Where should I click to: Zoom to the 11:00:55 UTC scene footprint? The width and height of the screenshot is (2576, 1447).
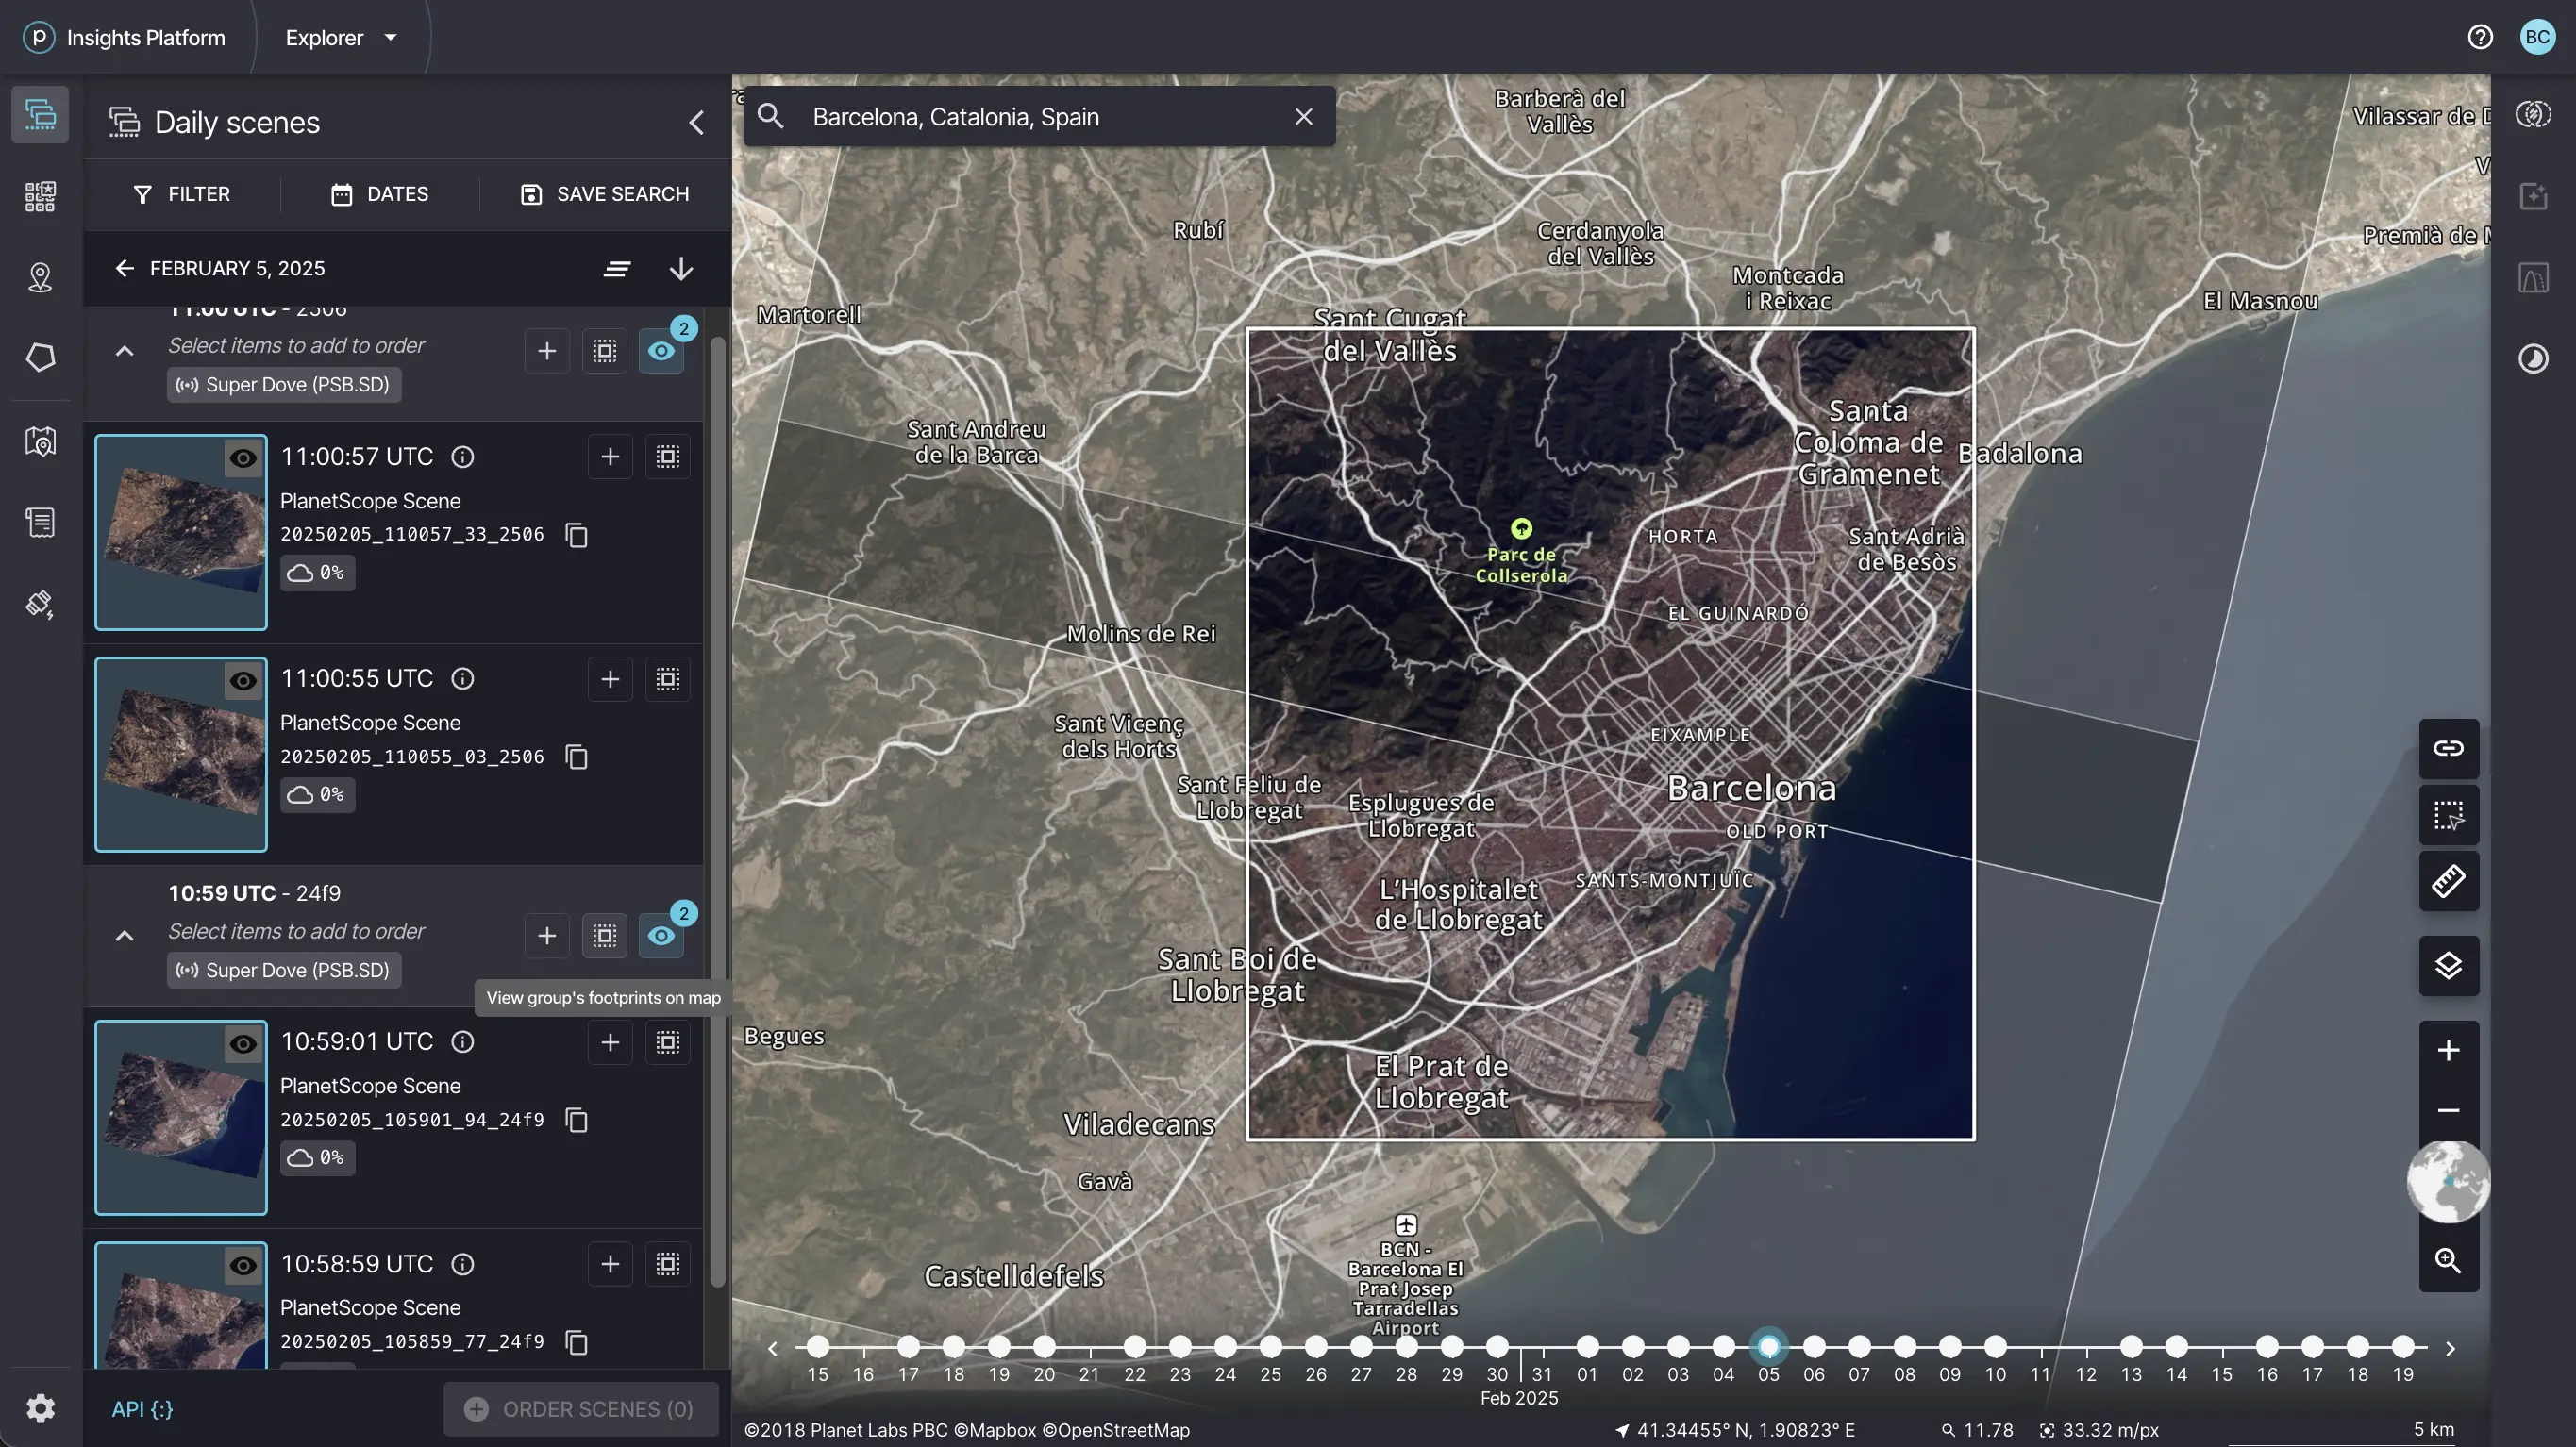click(x=668, y=679)
